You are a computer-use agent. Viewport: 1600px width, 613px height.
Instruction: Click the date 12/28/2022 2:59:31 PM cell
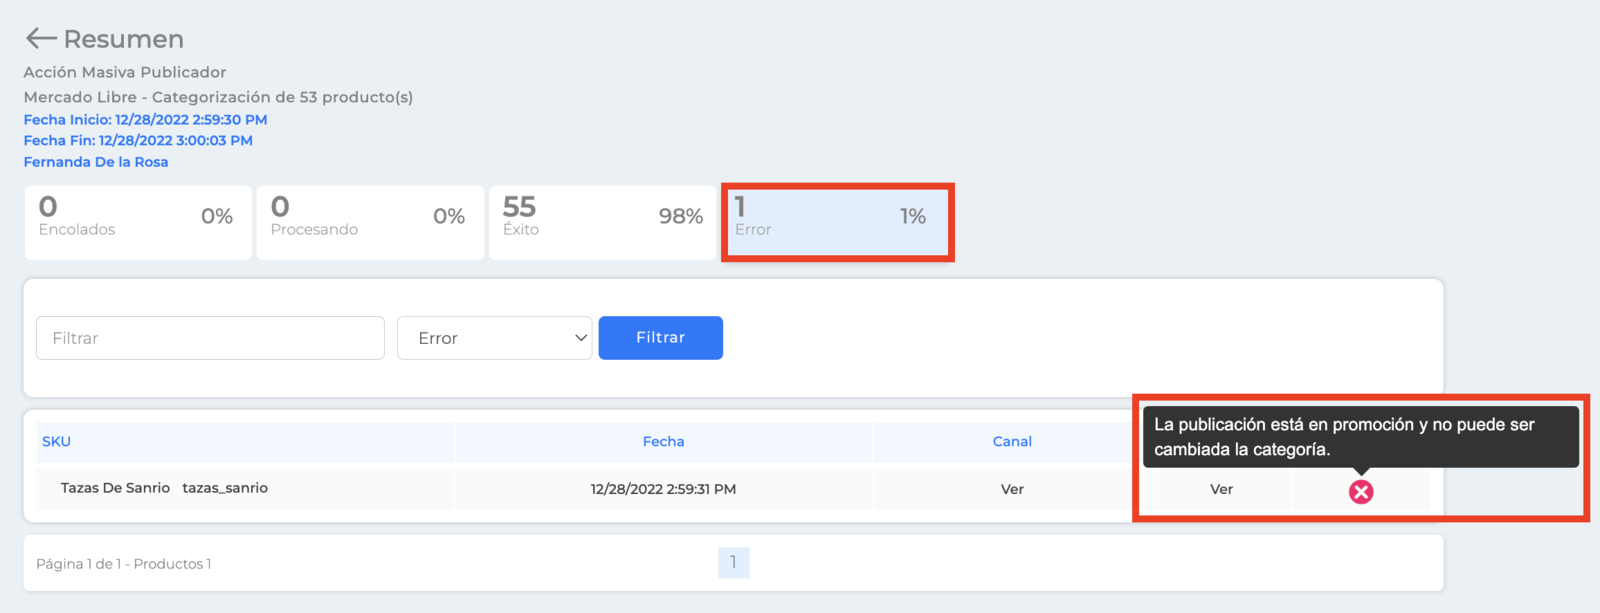663,489
